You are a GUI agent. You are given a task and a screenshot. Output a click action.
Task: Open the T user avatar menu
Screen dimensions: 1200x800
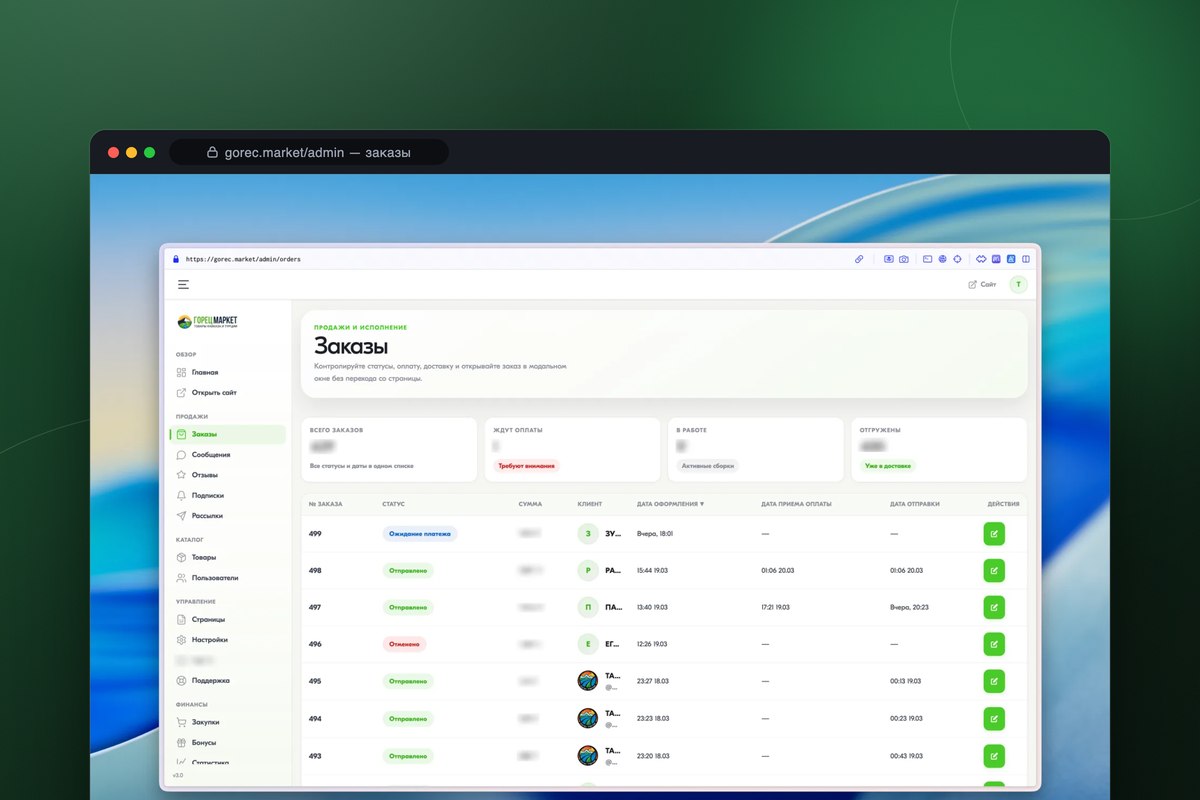[1018, 285]
